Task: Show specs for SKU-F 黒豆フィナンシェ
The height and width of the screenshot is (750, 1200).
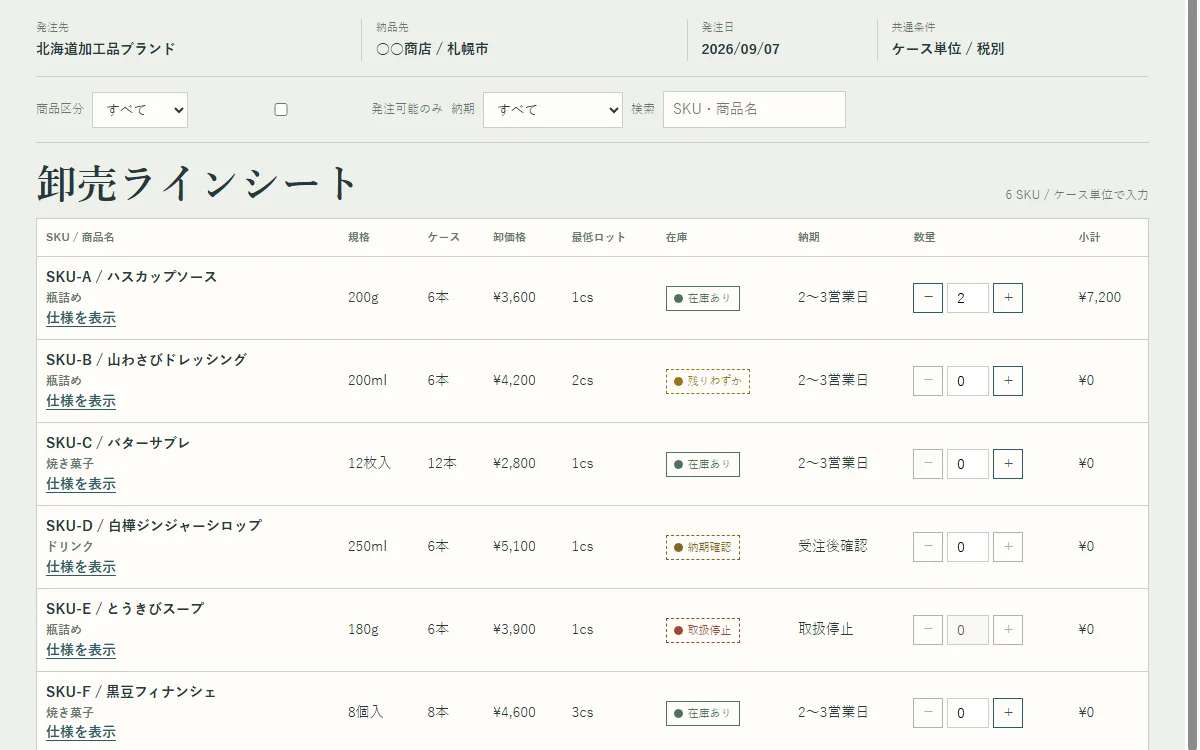Action: tap(81, 733)
